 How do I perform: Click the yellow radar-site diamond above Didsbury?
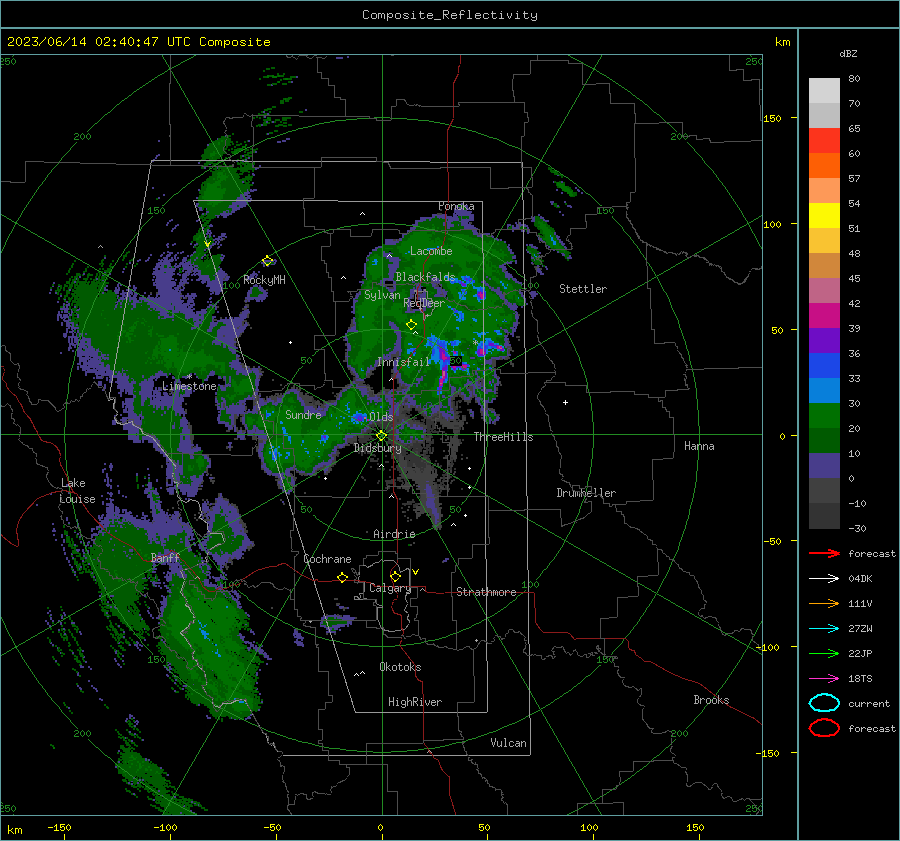[x=381, y=436]
